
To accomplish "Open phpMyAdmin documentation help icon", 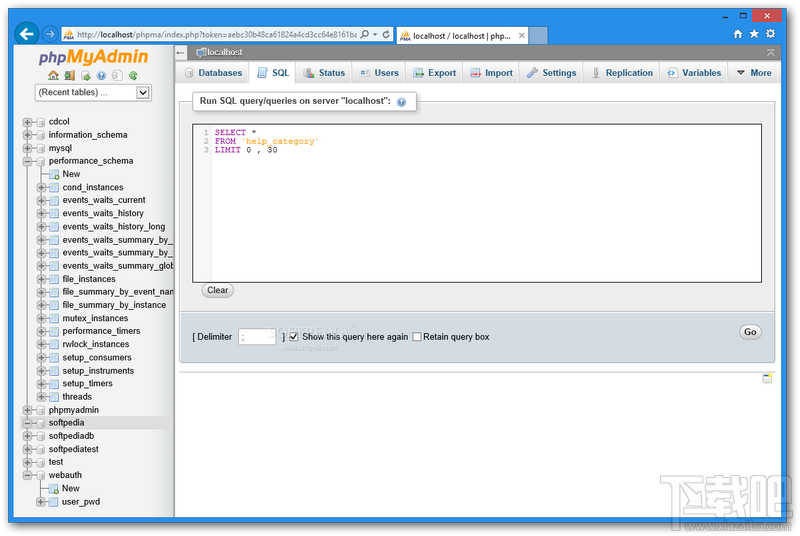I will click(x=102, y=75).
